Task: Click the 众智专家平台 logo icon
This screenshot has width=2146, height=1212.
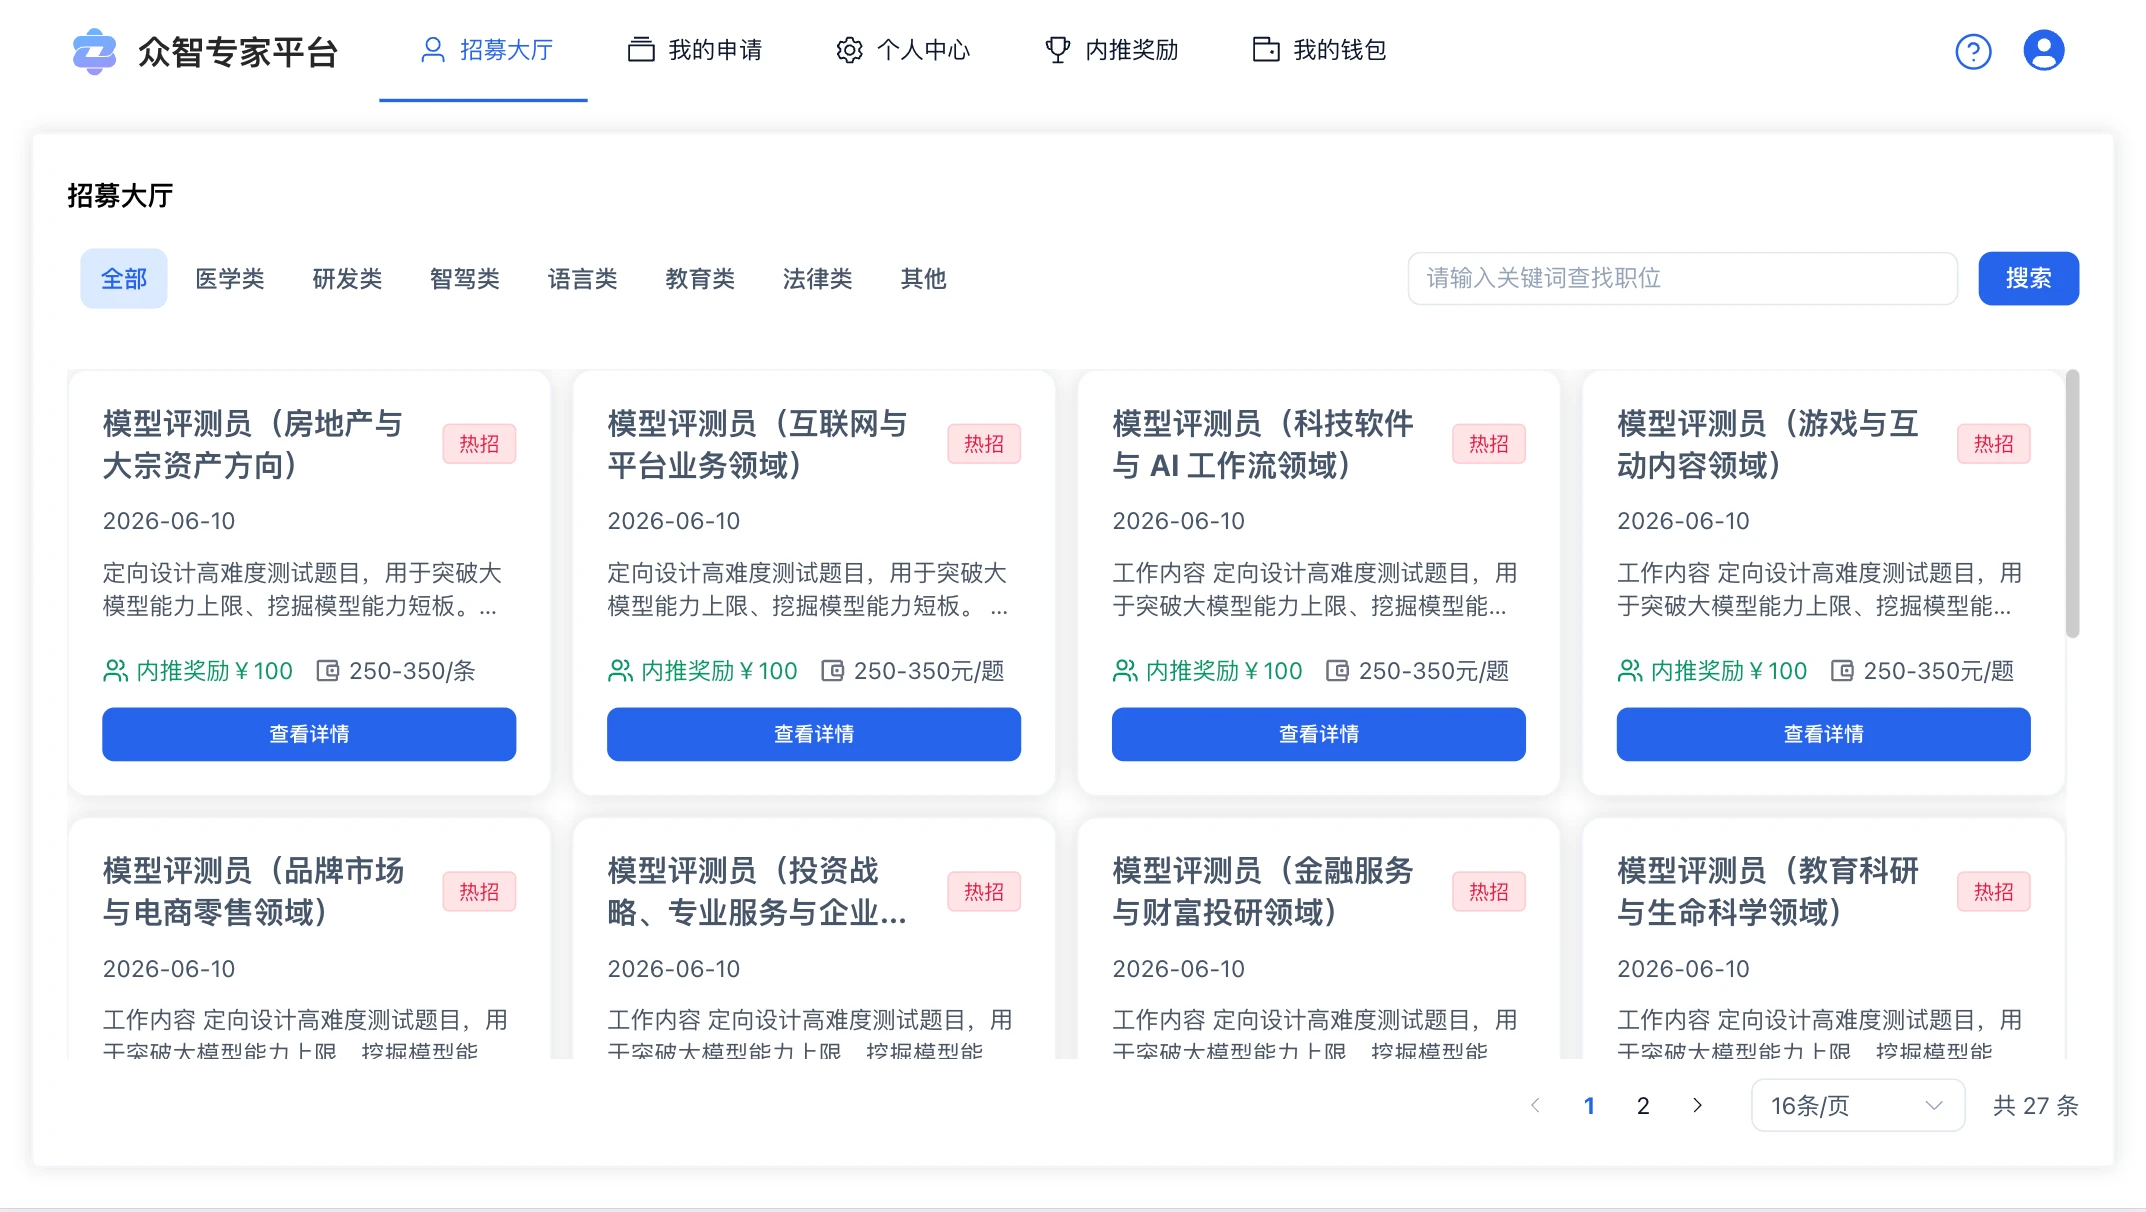Action: point(95,51)
